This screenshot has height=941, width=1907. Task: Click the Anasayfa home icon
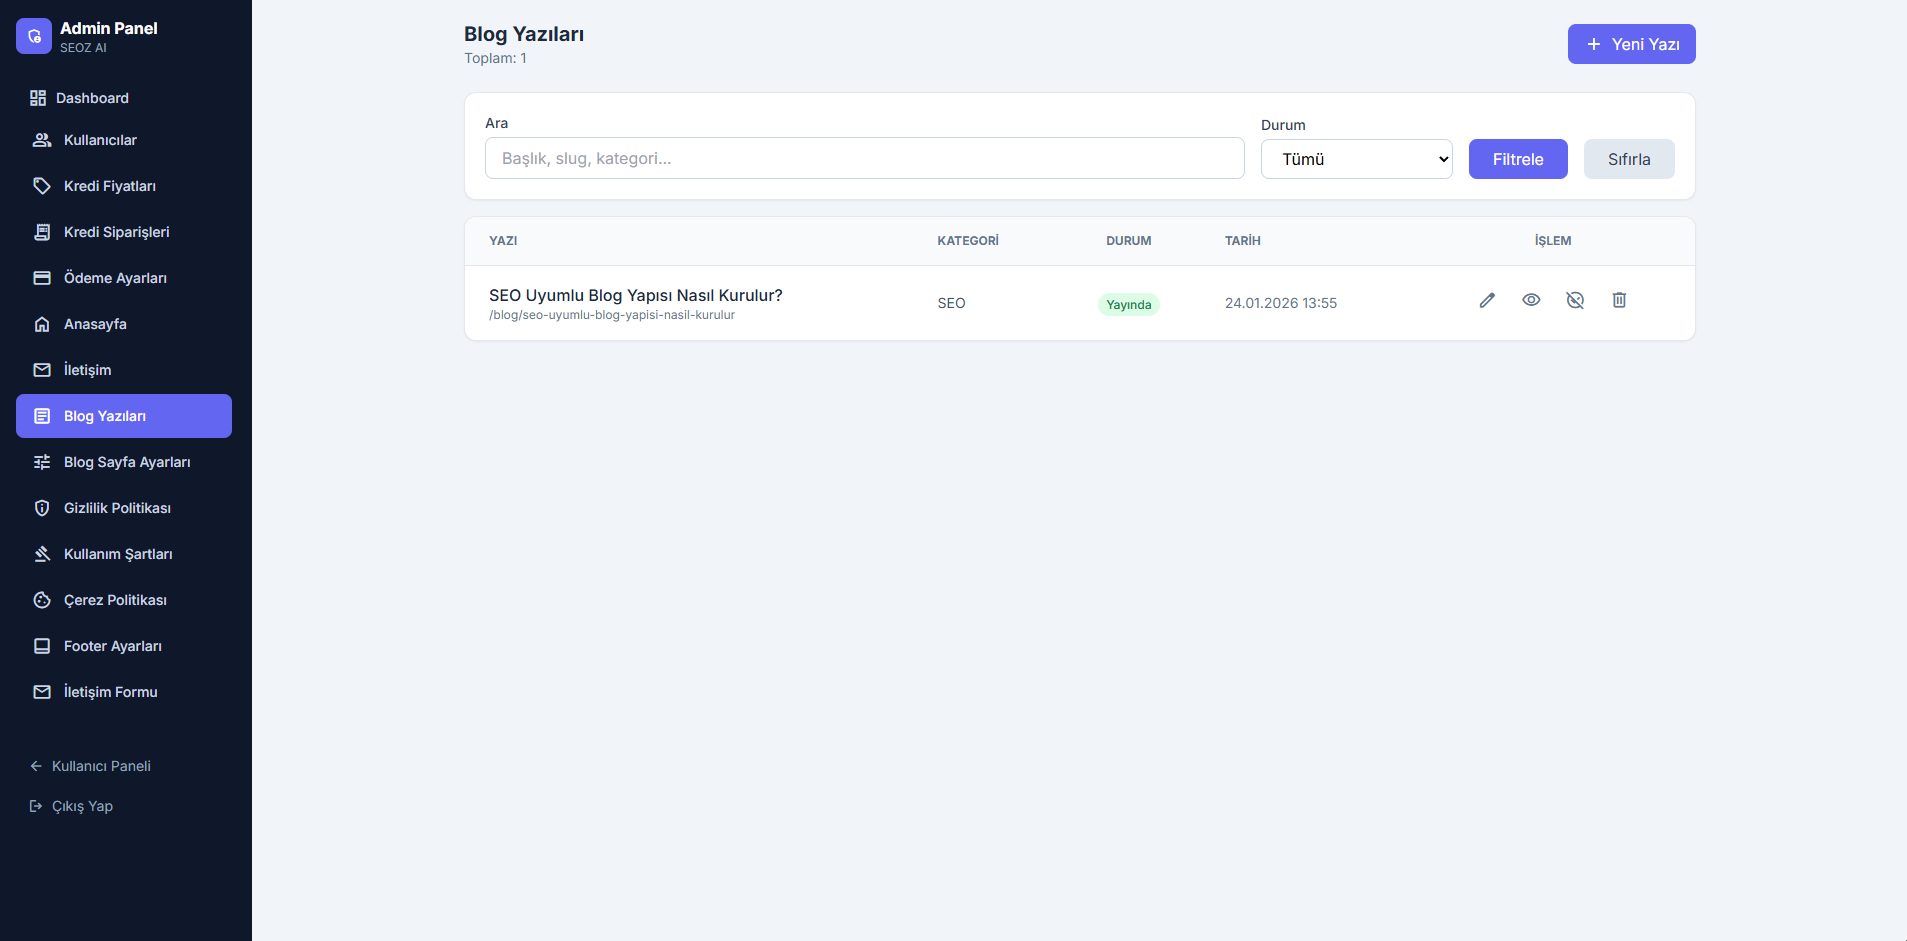(x=42, y=324)
